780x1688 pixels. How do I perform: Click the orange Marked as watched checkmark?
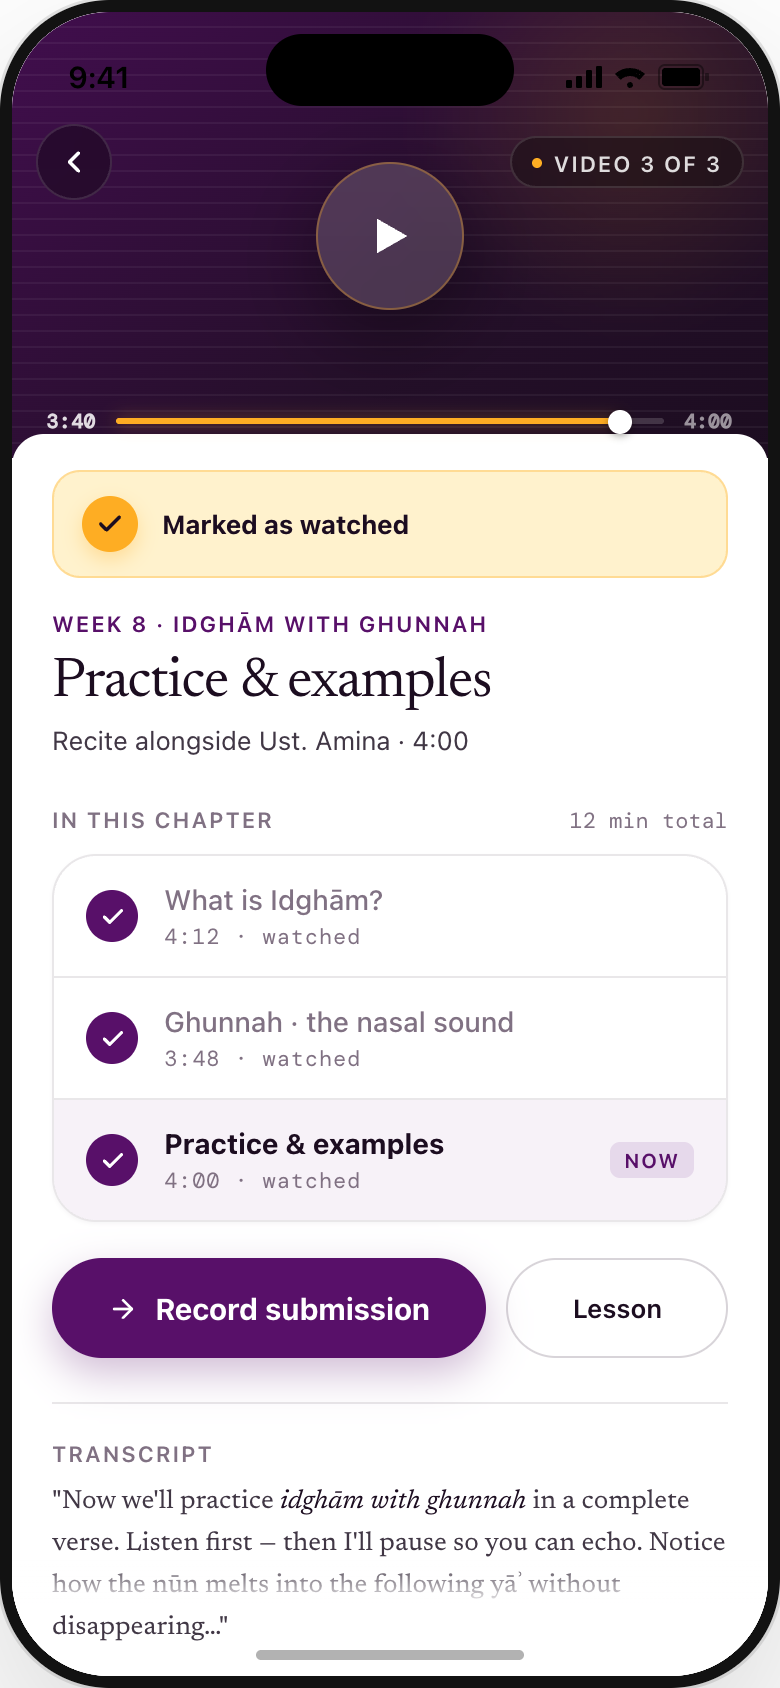click(110, 524)
